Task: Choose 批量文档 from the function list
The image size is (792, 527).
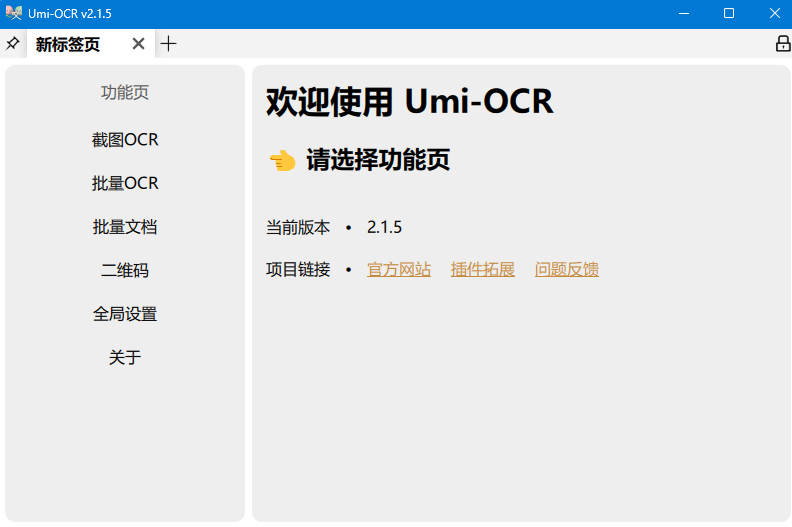Action: point(125,227)
